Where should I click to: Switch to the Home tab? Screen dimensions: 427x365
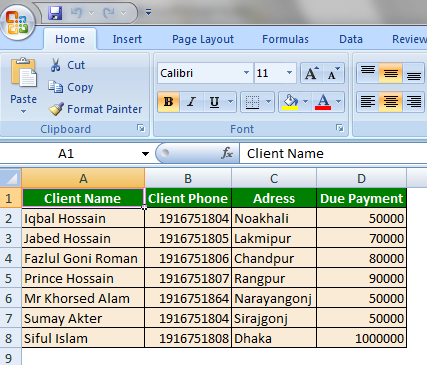[70, 39]
